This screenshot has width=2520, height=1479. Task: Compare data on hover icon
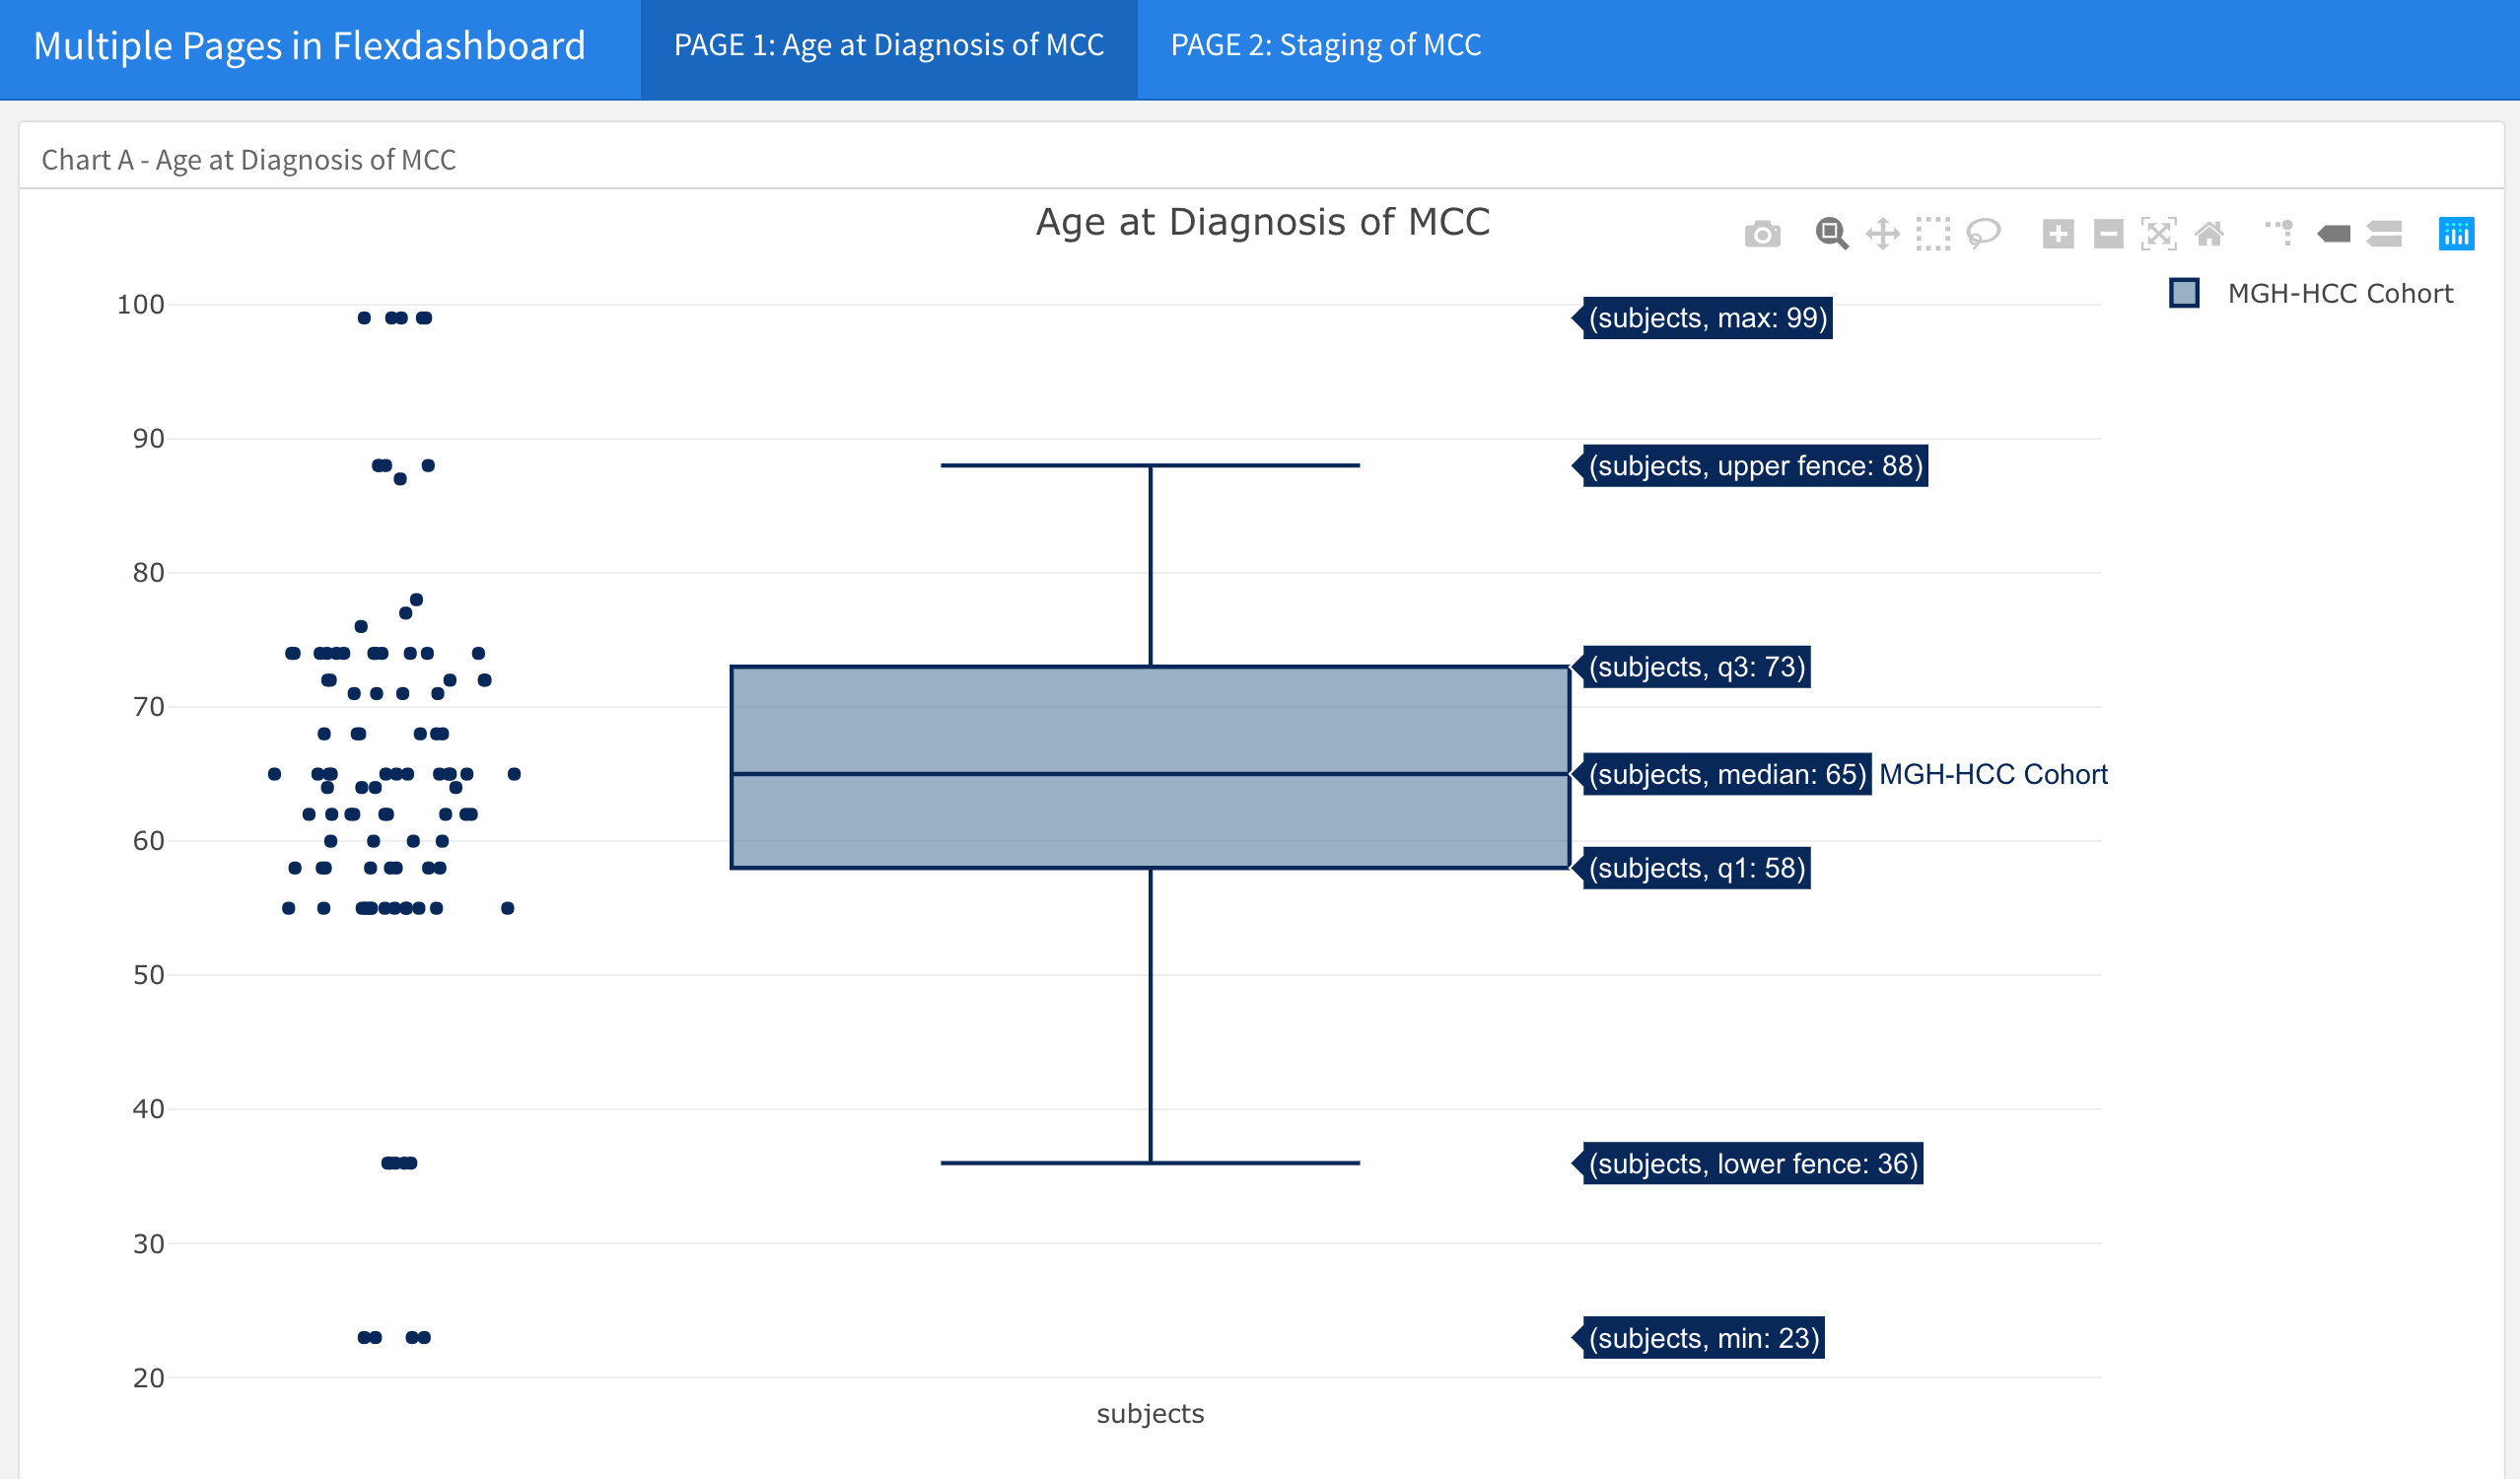[x=2384, y=234]
